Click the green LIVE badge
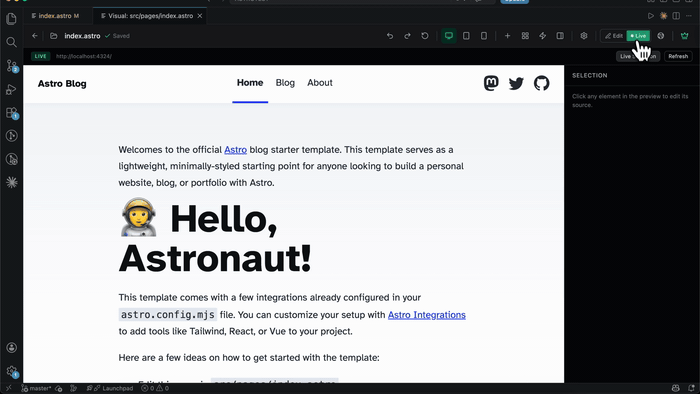700x394 pixels. [40, 56]
